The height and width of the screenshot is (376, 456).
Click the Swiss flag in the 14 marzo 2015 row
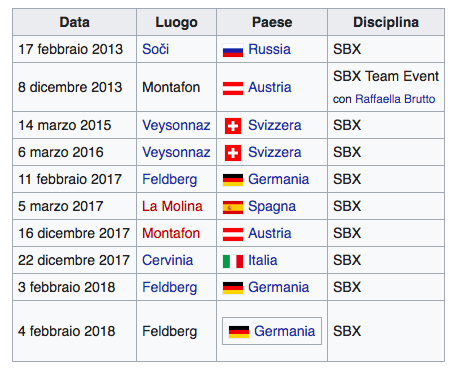click(x=233, y=126)
